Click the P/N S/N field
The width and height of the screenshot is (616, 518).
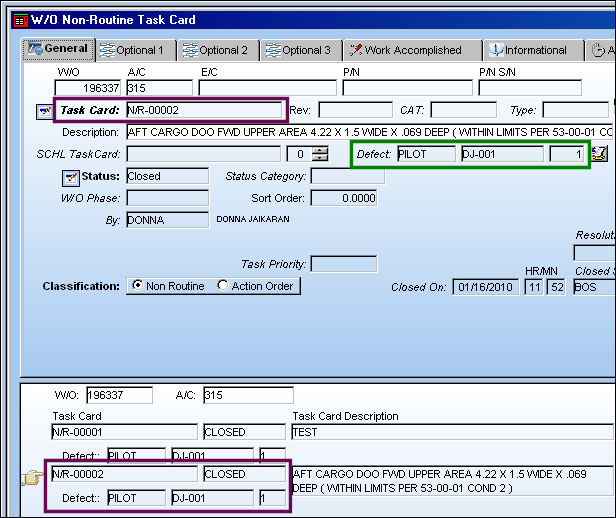pyautogui.click(x=530, y=88)
